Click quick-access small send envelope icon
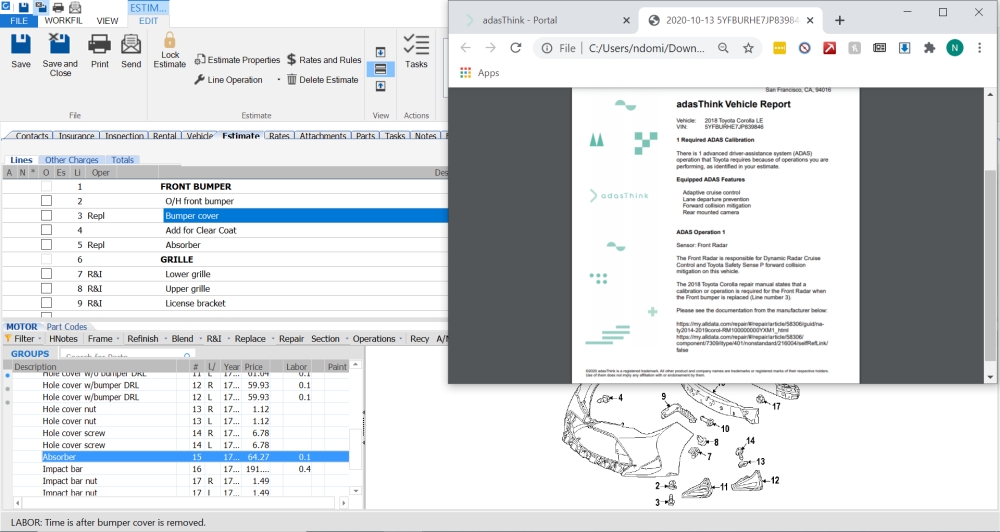The image size is (1000, 532). click(x=75, y=8)
